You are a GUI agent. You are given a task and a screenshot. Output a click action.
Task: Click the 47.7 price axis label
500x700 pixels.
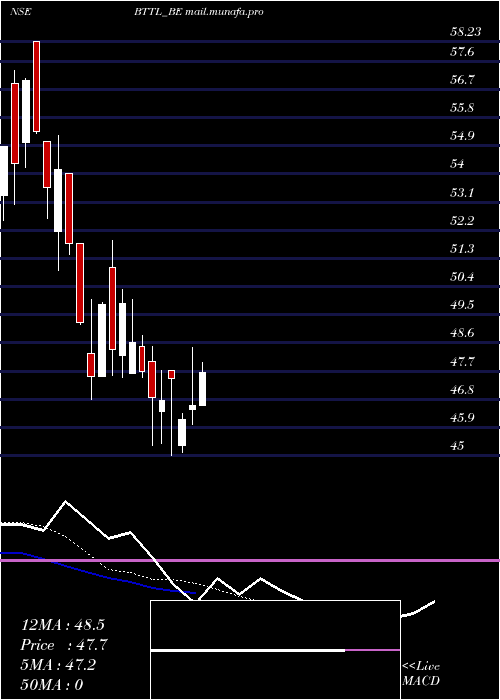coord(462,362)
